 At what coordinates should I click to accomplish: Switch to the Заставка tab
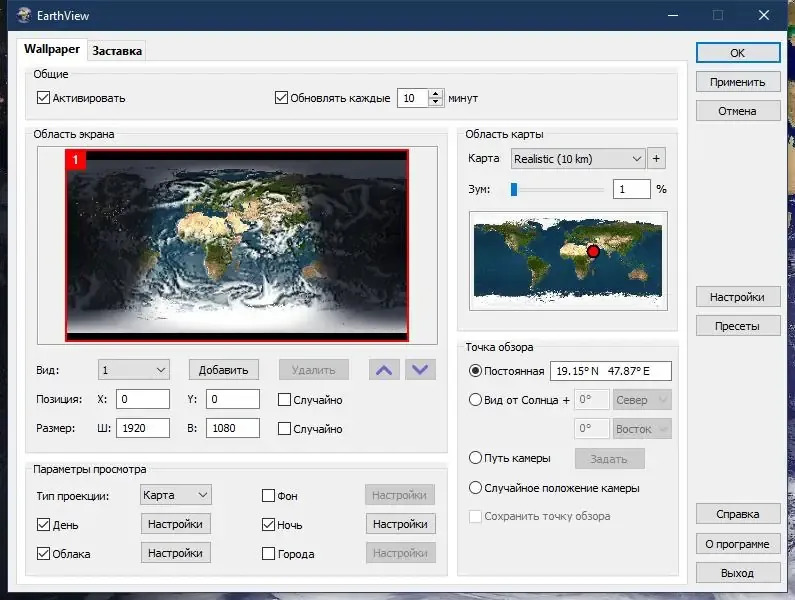pos(118,51)
